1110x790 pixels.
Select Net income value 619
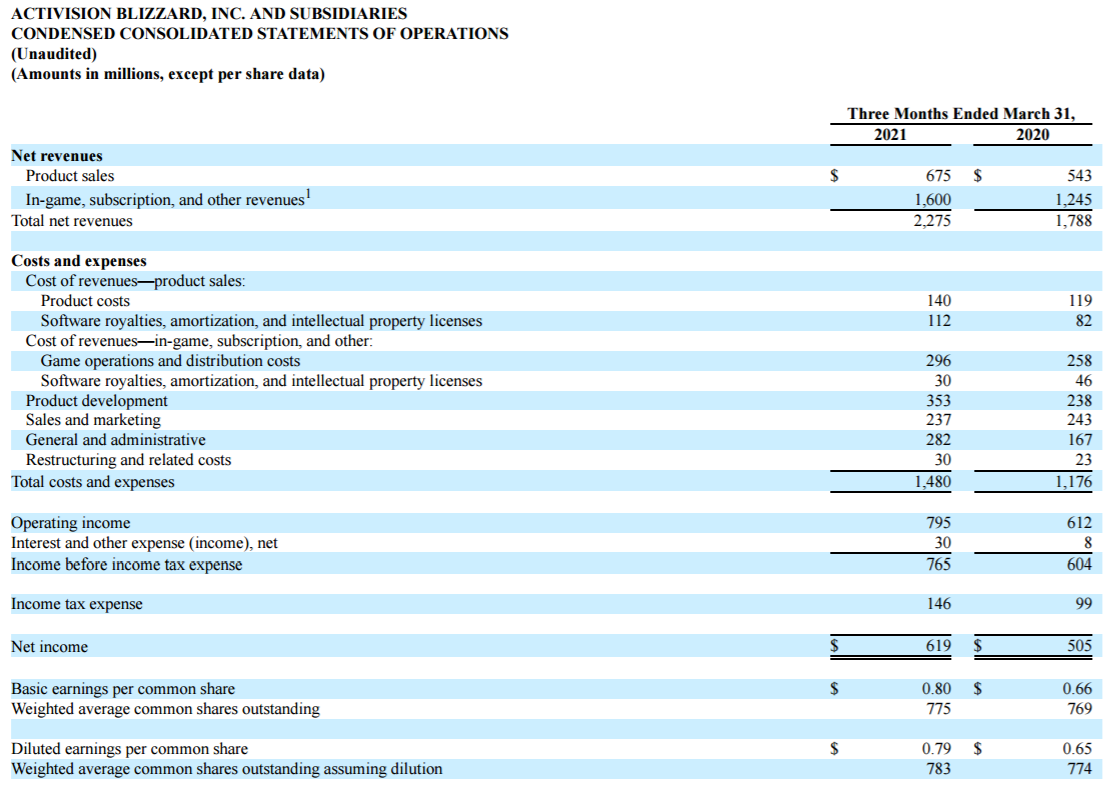[x=938, y=645]
